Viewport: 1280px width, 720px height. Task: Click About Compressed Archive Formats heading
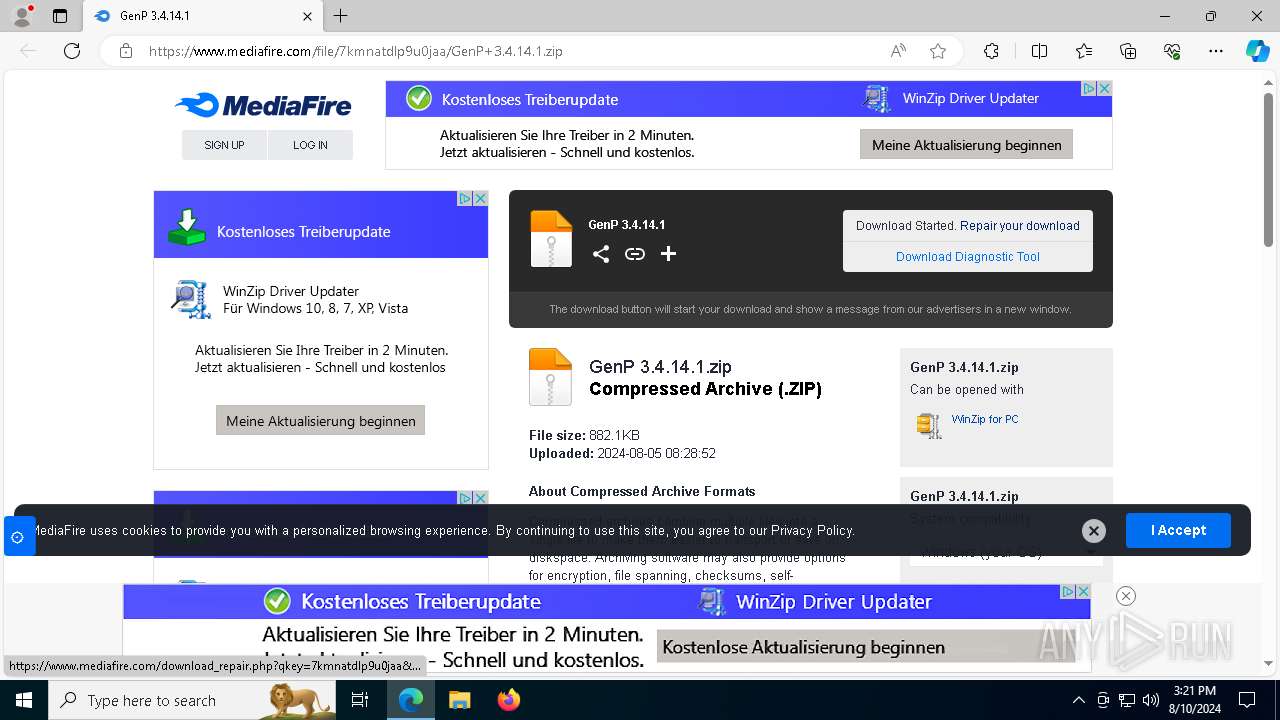[642, 491]
